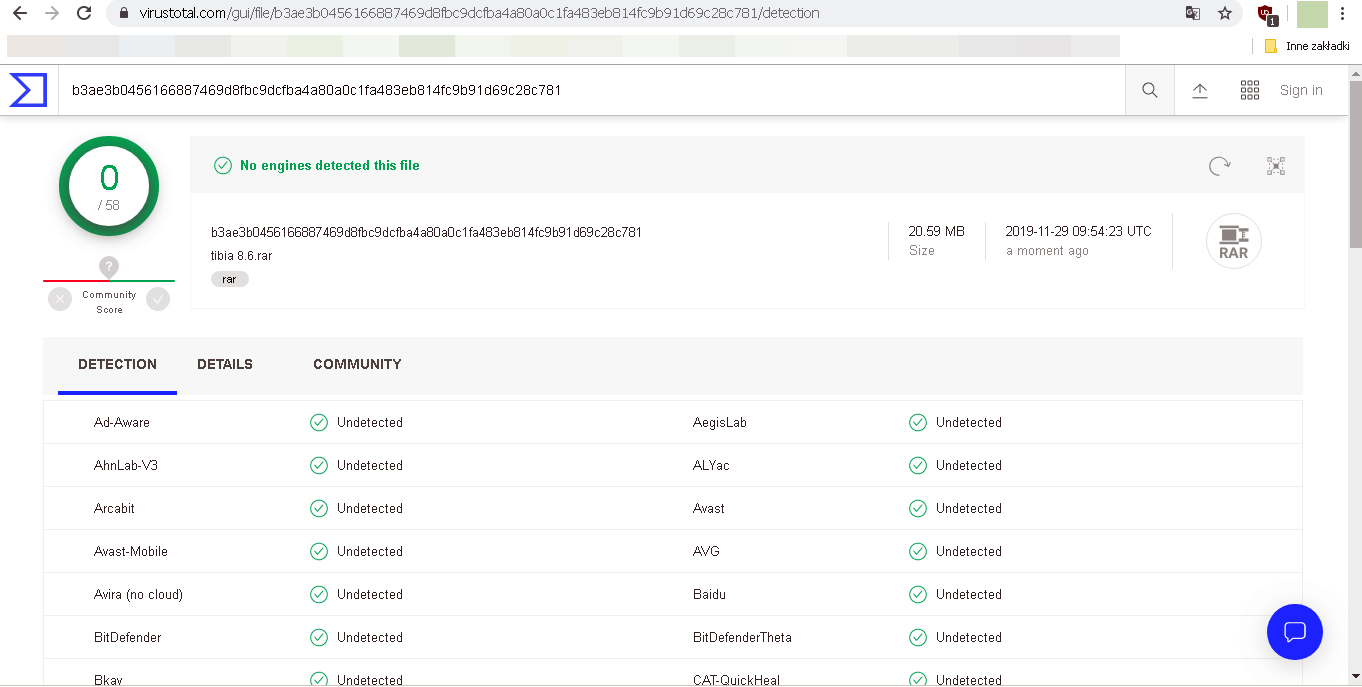The image size is (1362, 687).
Task: Bookmark page with star icon
Action: (x=1224, y=13)
